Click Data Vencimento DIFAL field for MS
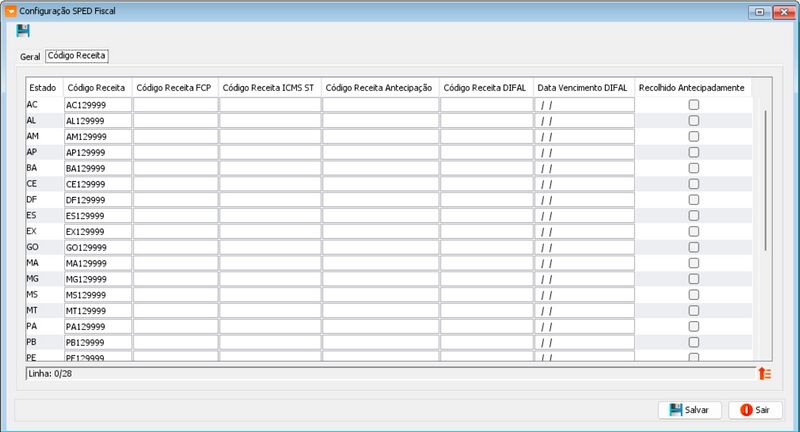 tap(585, 295)
